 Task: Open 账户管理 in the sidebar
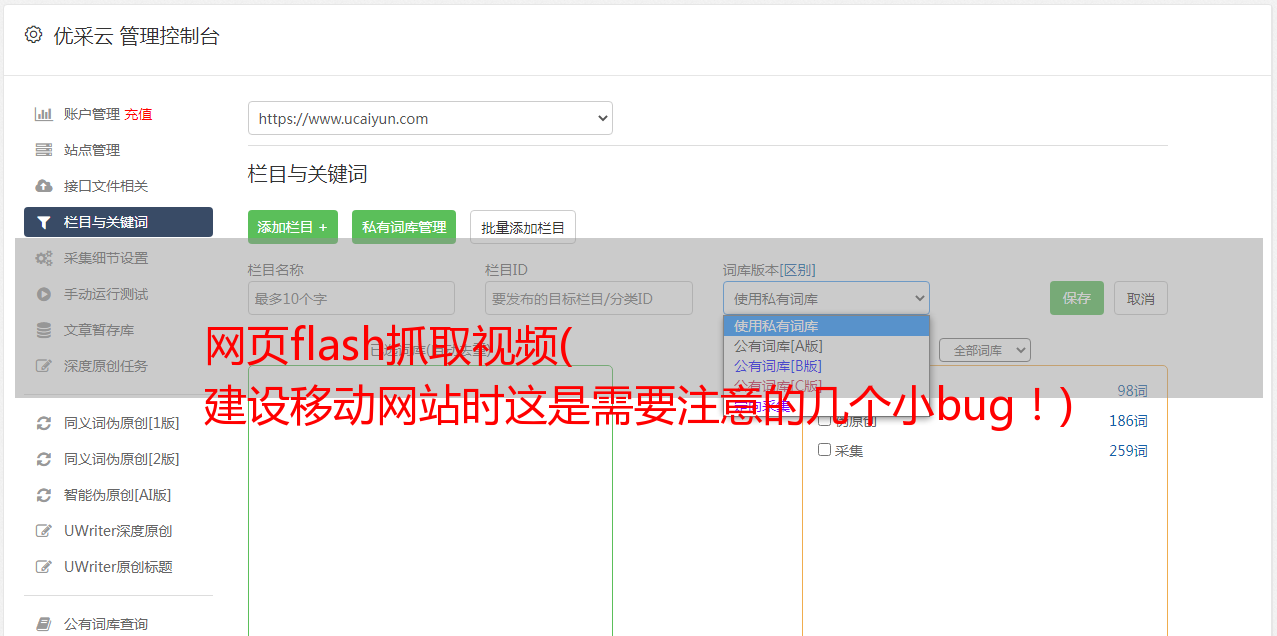(x=92, y=114)
